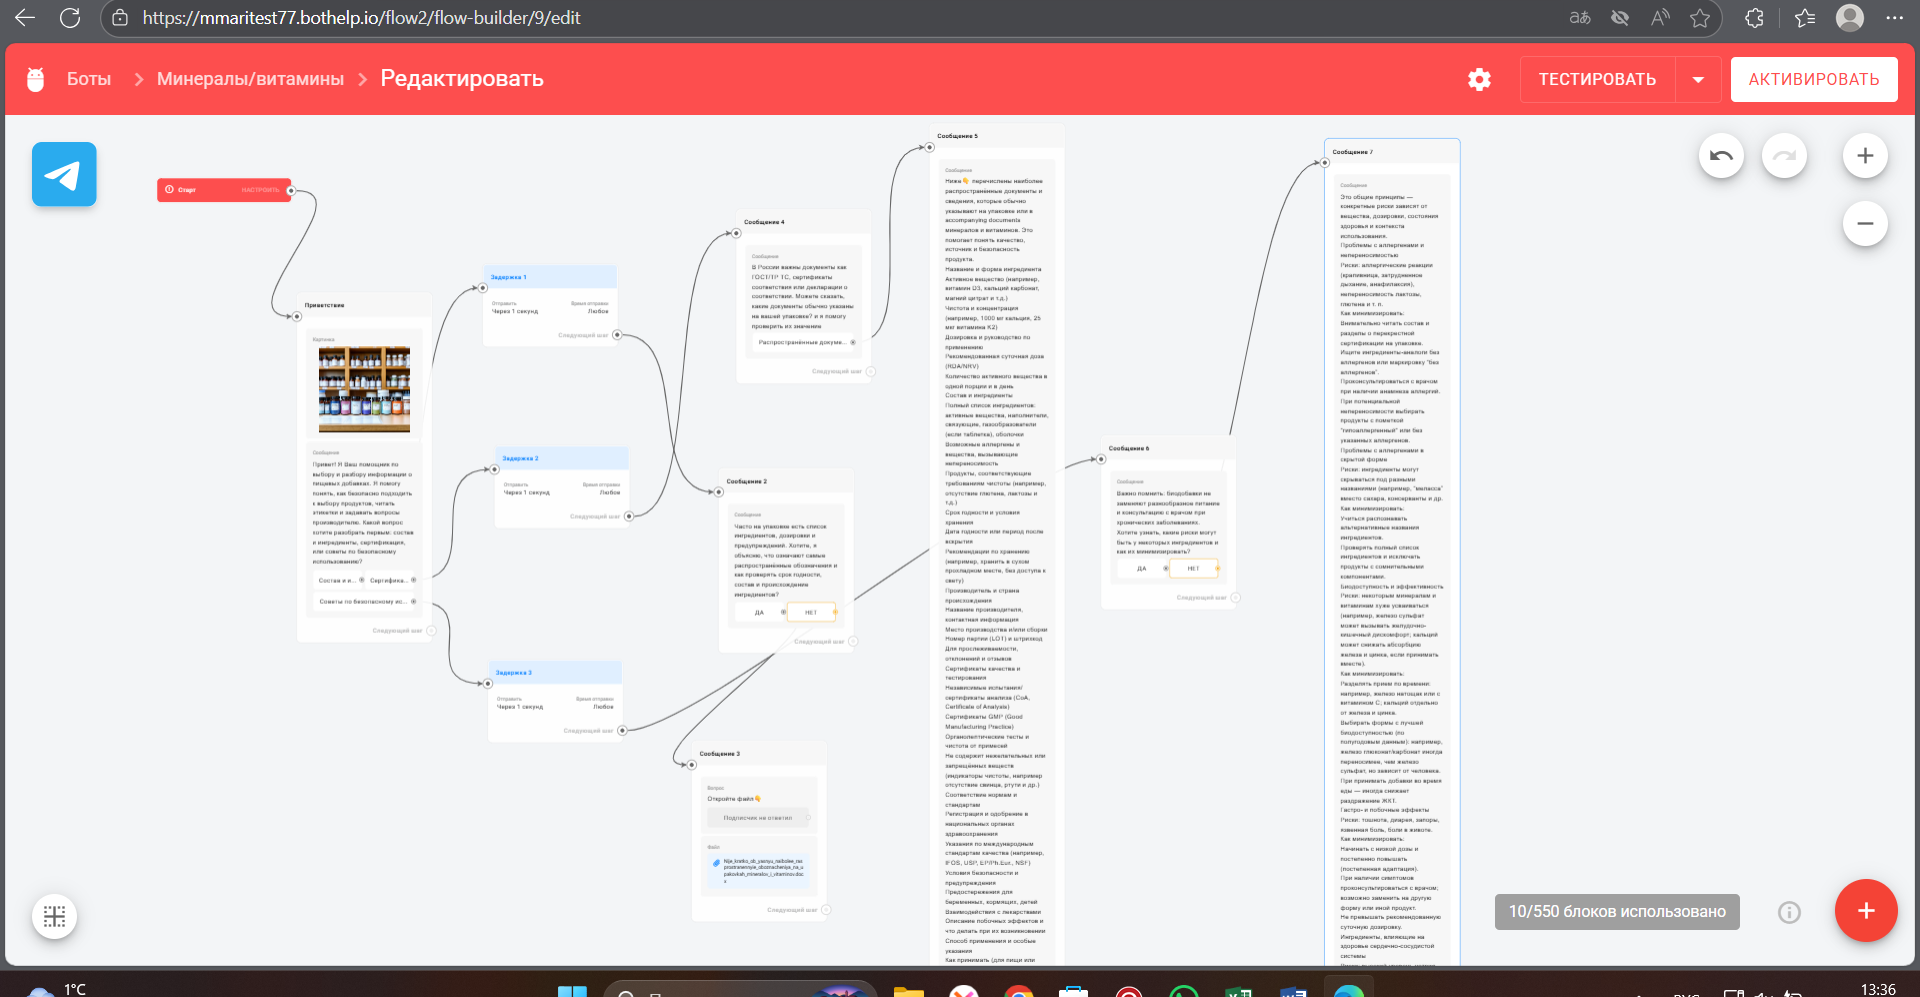
Task: Click the Следующий шаг connector port of Сообщение 4
Action: [871, 371]
